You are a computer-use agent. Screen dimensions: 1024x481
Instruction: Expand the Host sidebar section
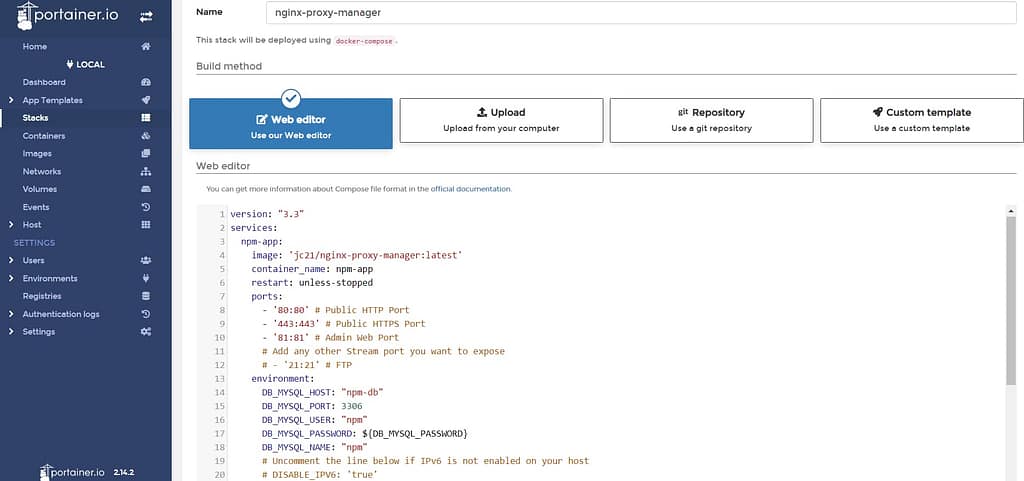pos(11,225)
